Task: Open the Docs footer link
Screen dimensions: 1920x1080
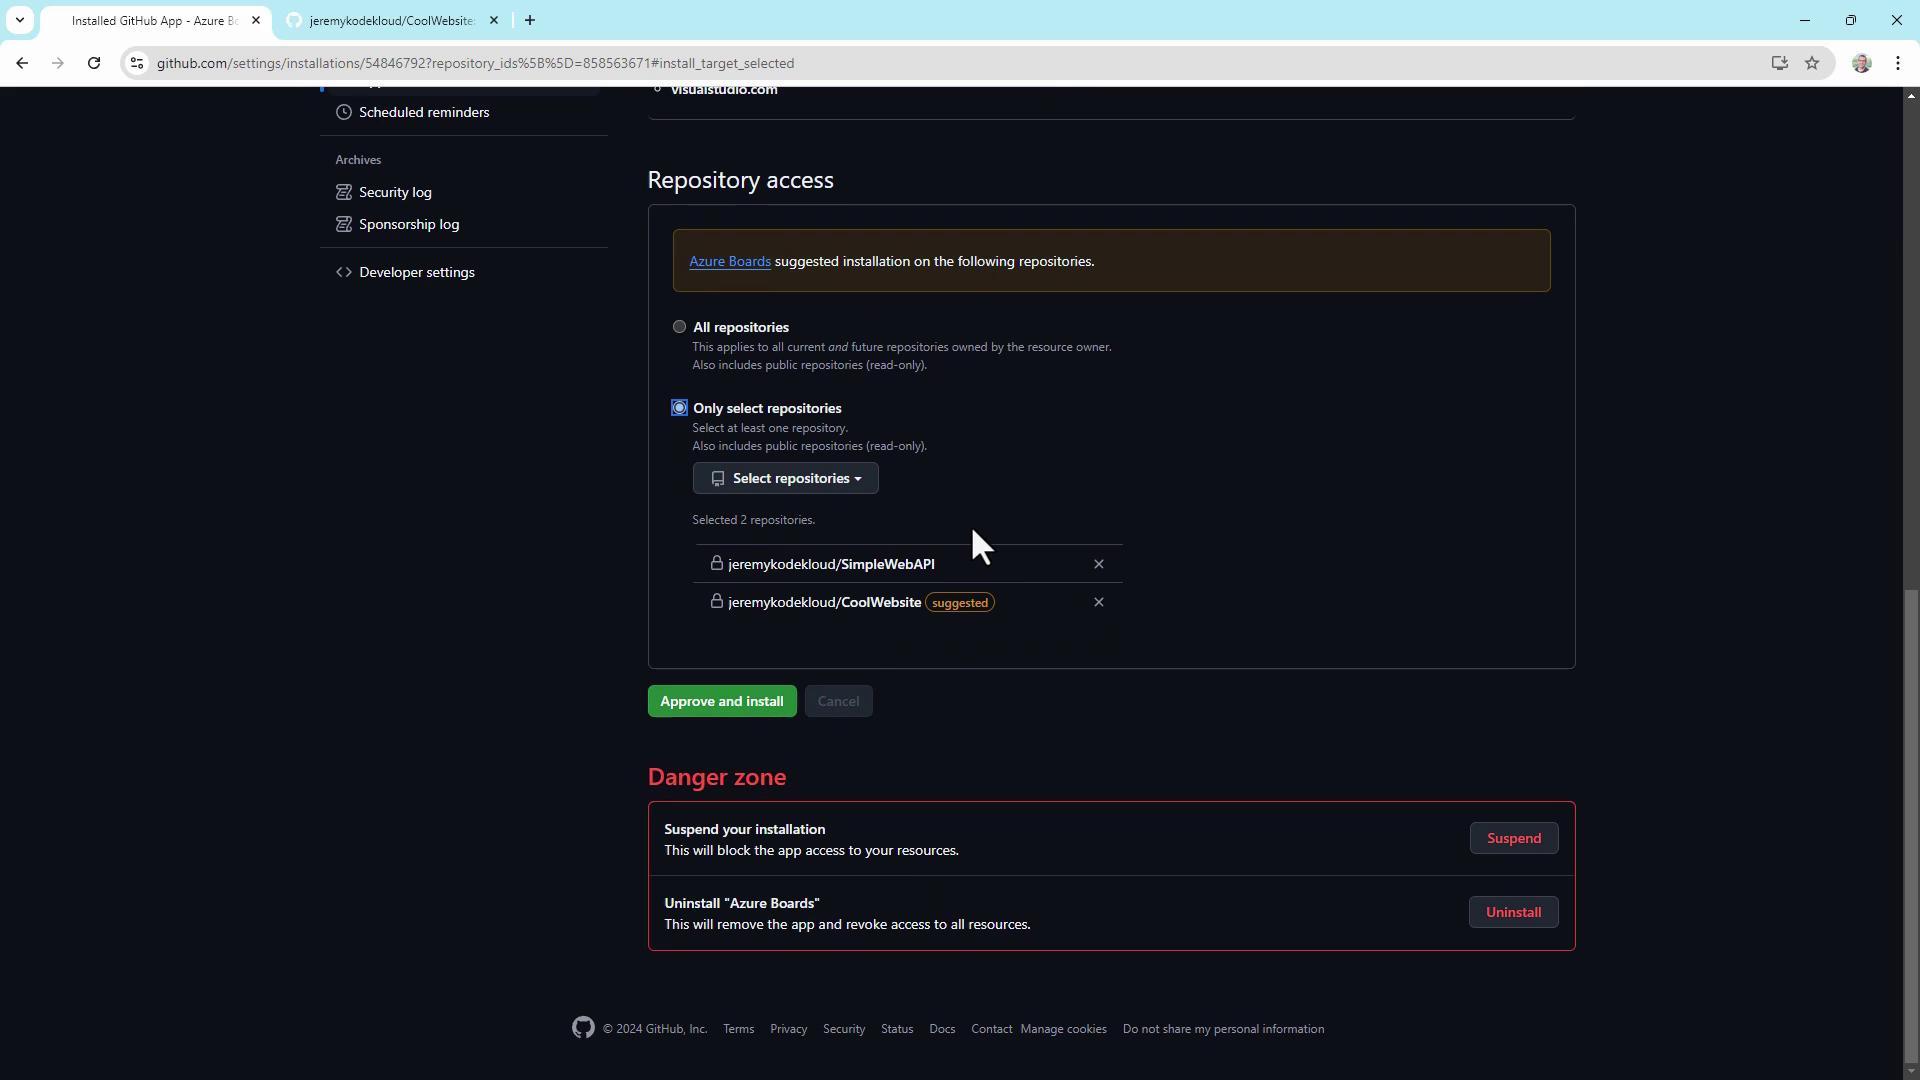Action: click(942, 1029)
